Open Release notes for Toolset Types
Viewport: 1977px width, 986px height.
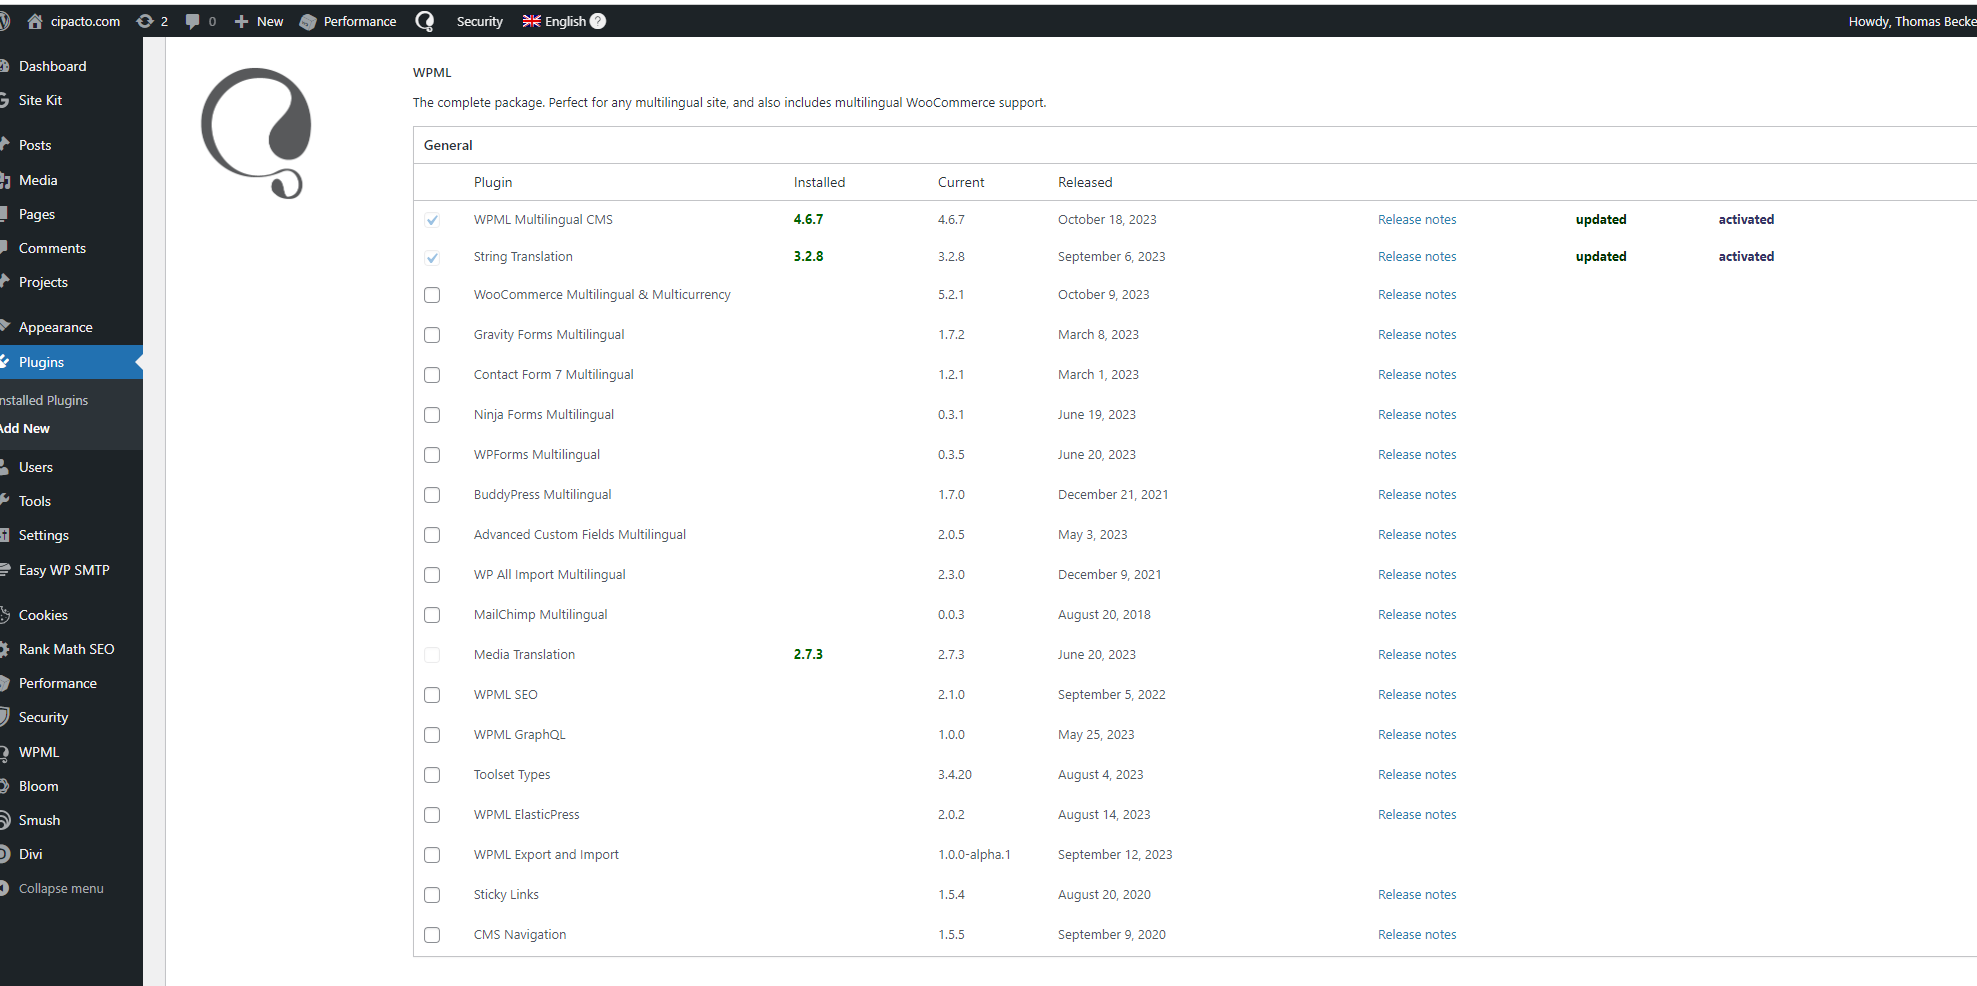[x=1417, y=775]
